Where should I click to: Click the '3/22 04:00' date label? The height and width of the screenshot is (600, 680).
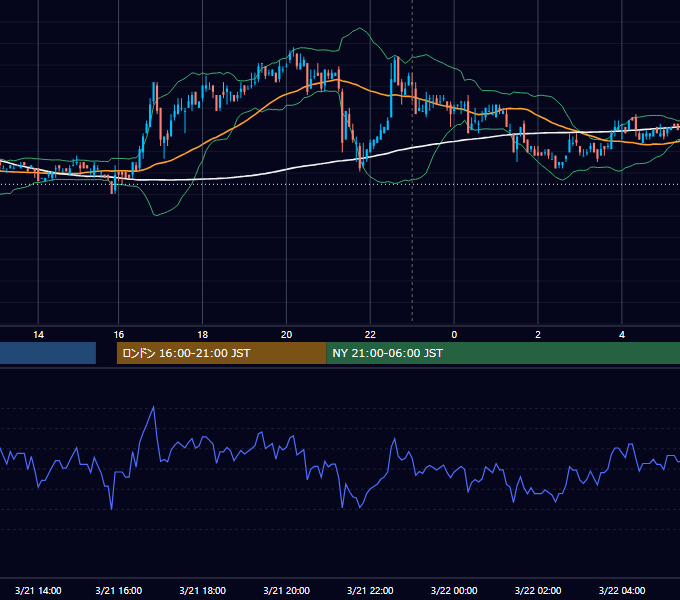click(622, 590)
